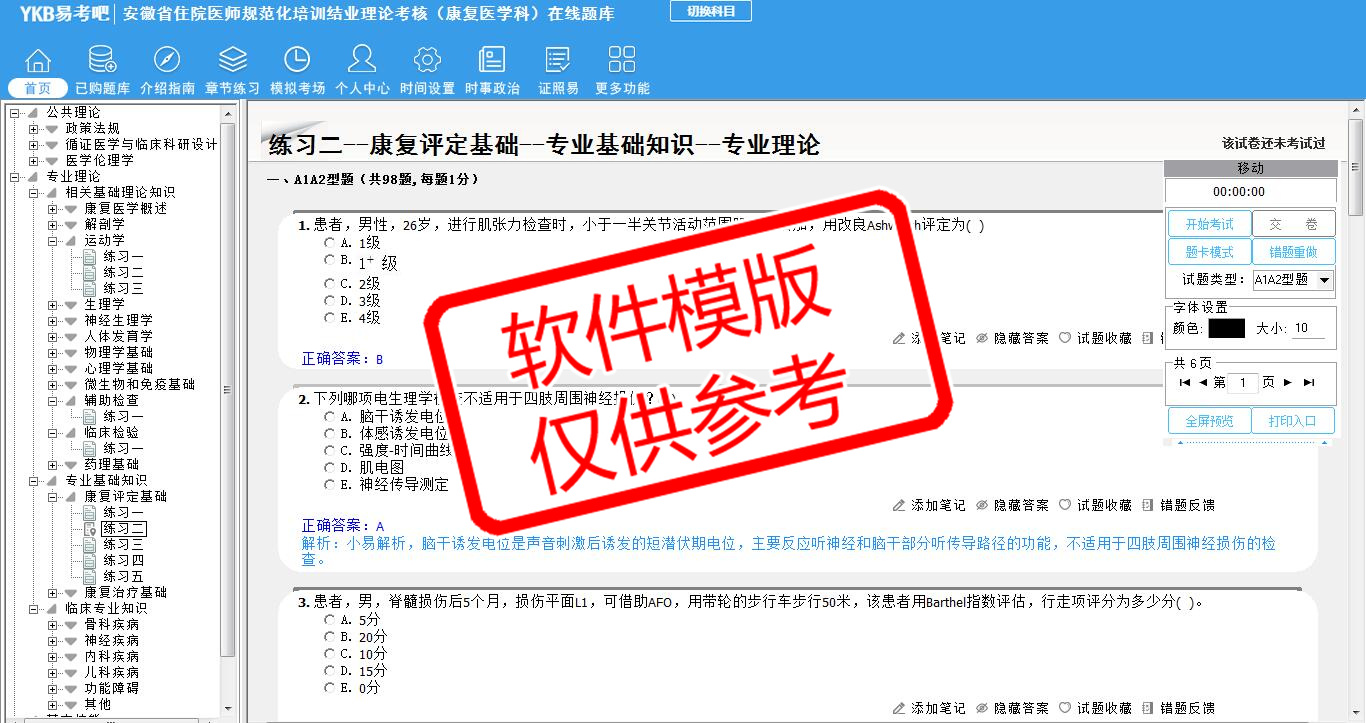
Task: Open 时间设置 gear icon
Action: 427,60
